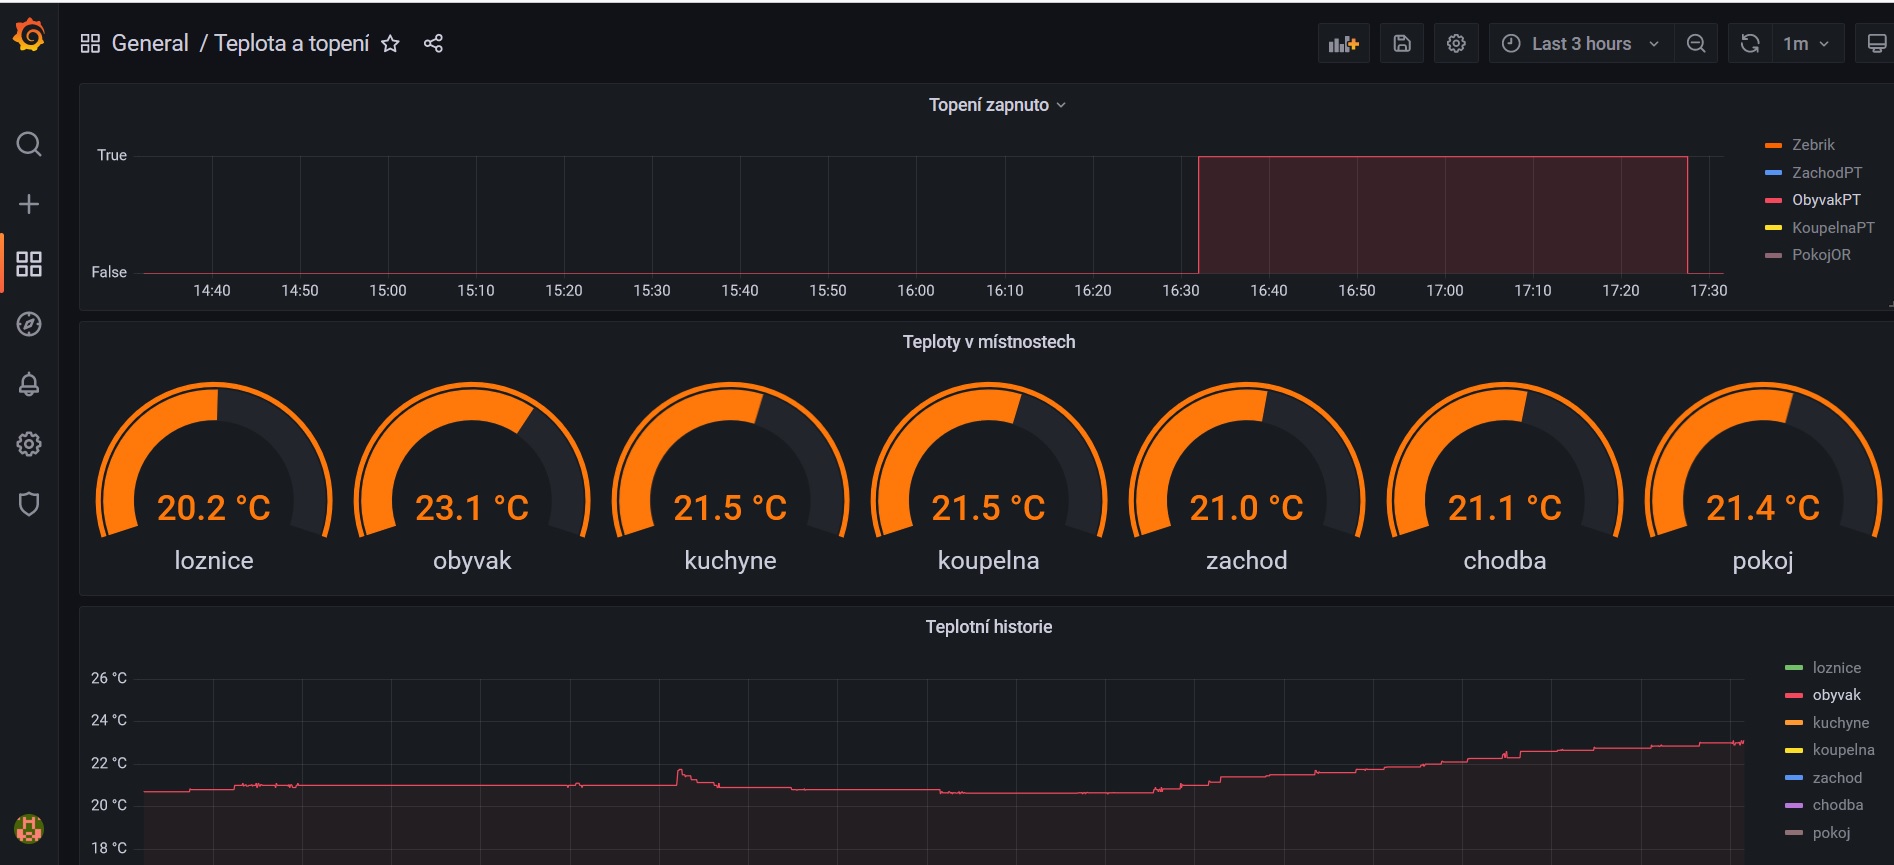The image size is (1894, 865).
Task: Toggle the kuchyne series in history legend
Action: point(1841,723)
